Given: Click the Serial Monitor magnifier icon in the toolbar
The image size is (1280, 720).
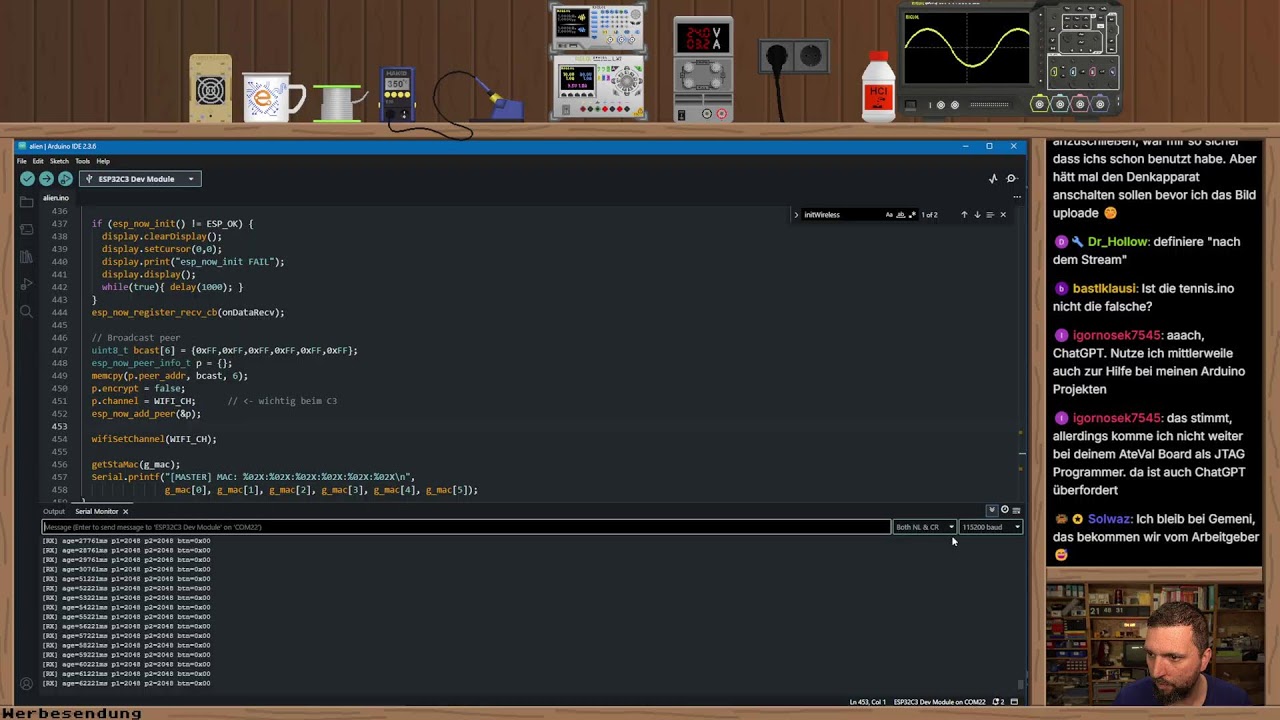Looking at the screenshot, I should point(1012,179).
